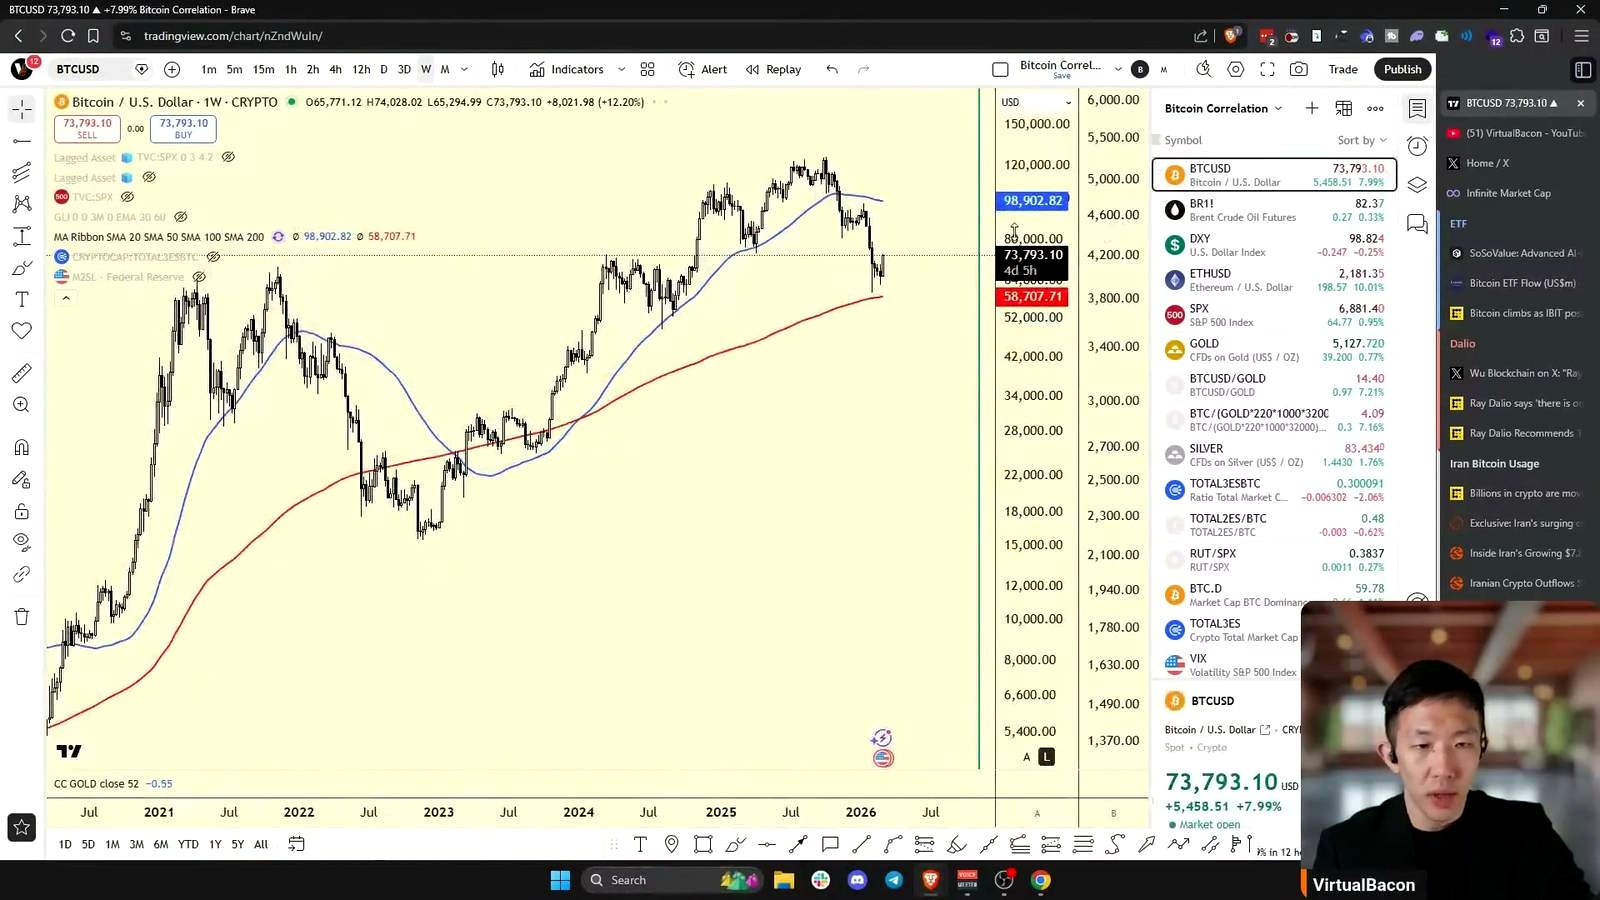Show the GLI EMA 30 60 indicator
Image resolution: width=1600 pixels, height=900 pixels.
(x=181, y=217)
